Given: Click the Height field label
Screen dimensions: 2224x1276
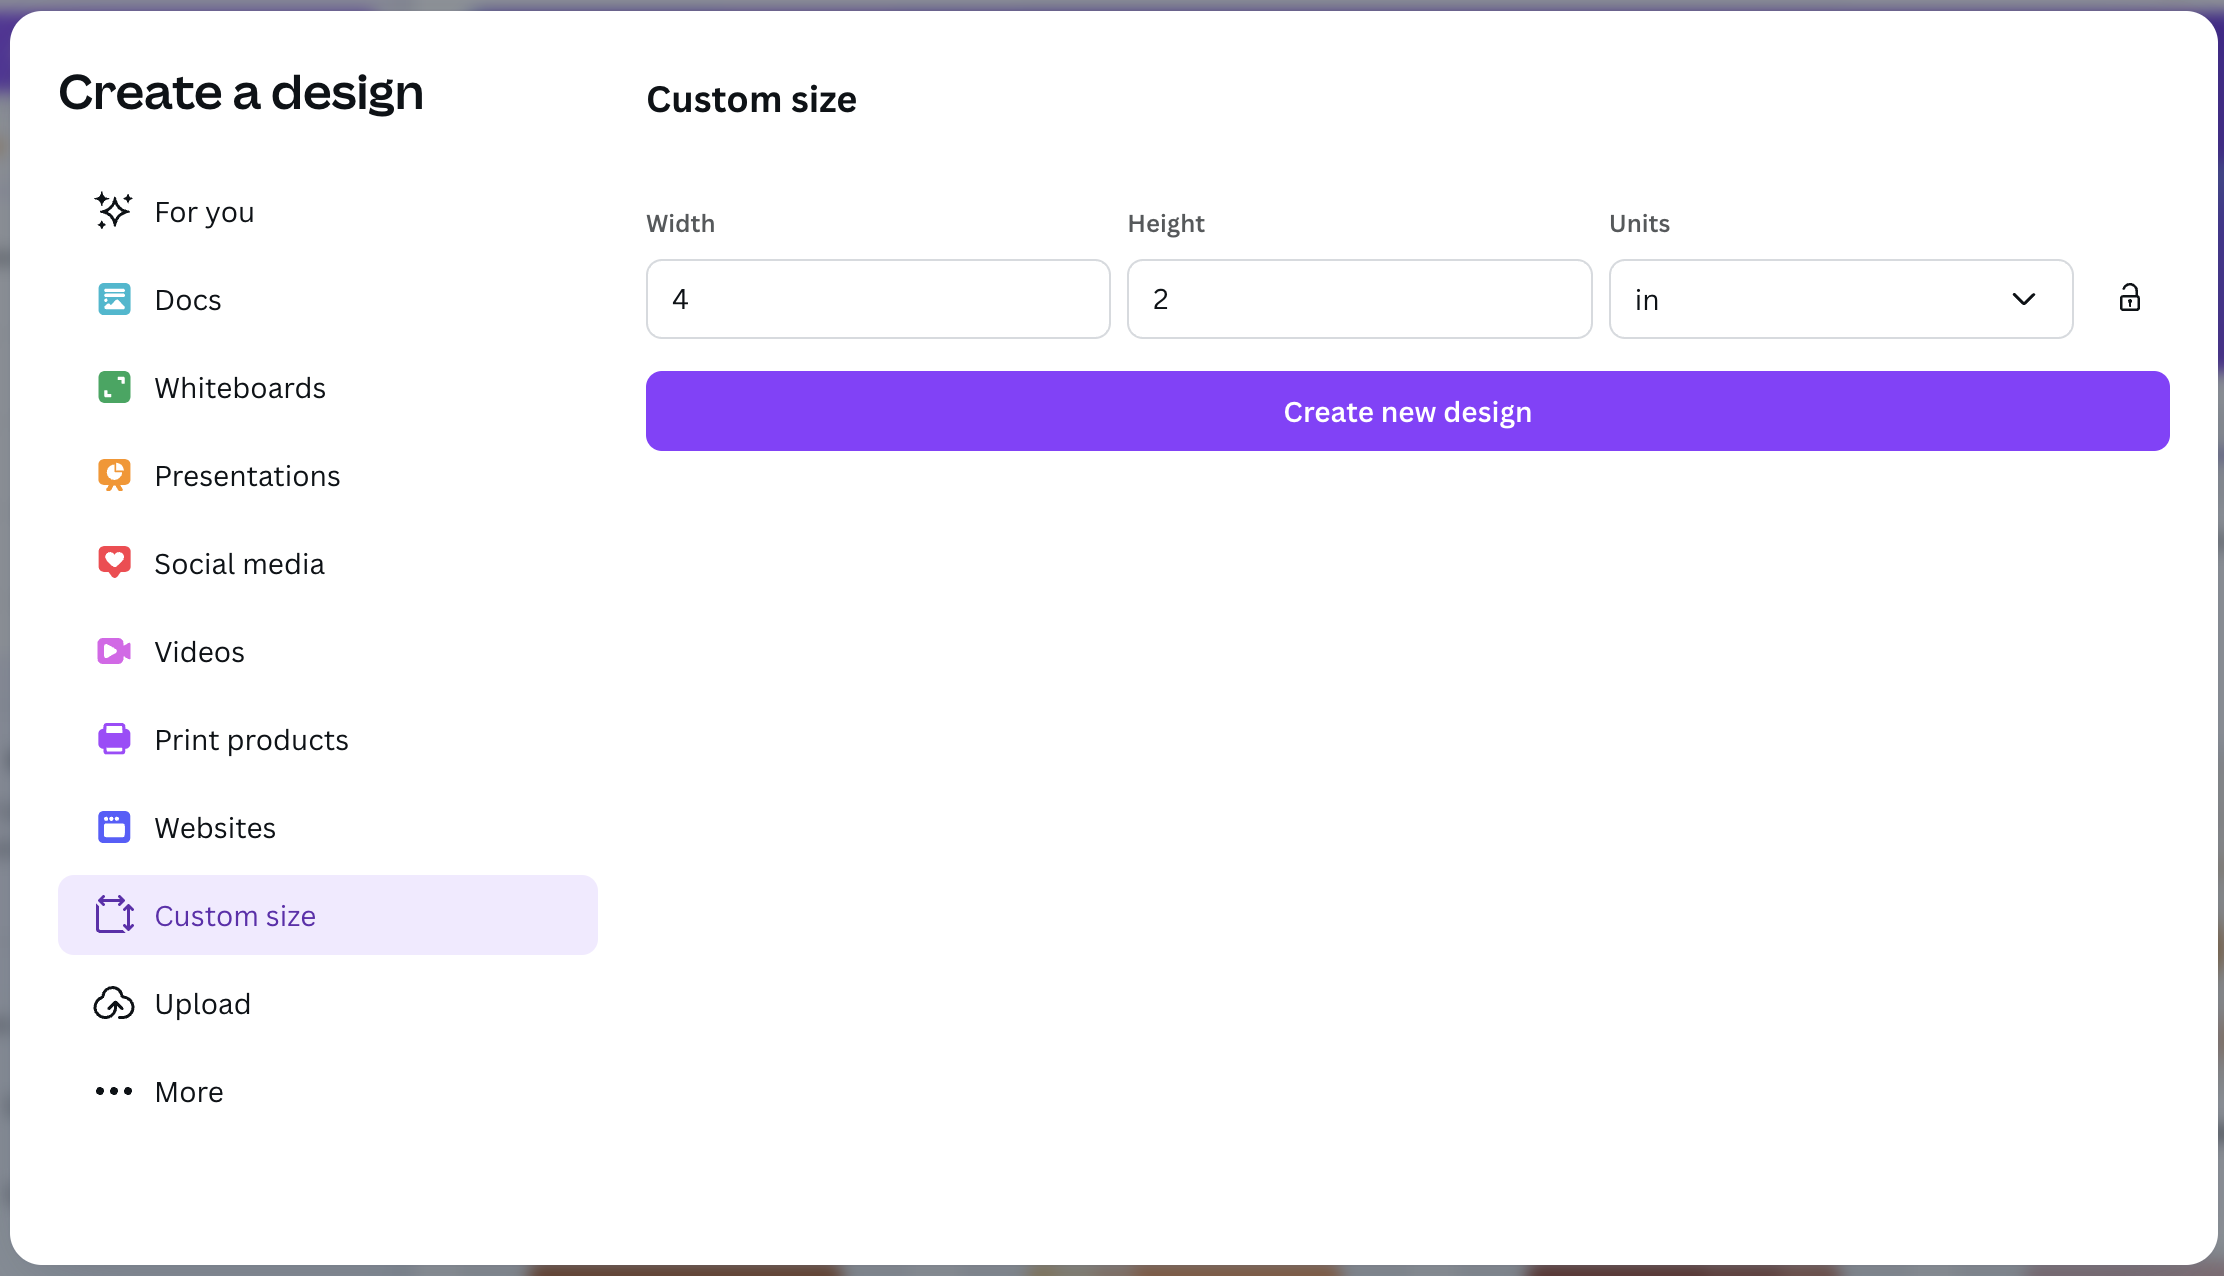Looking at the screenshot, I should coord(1166,223).
